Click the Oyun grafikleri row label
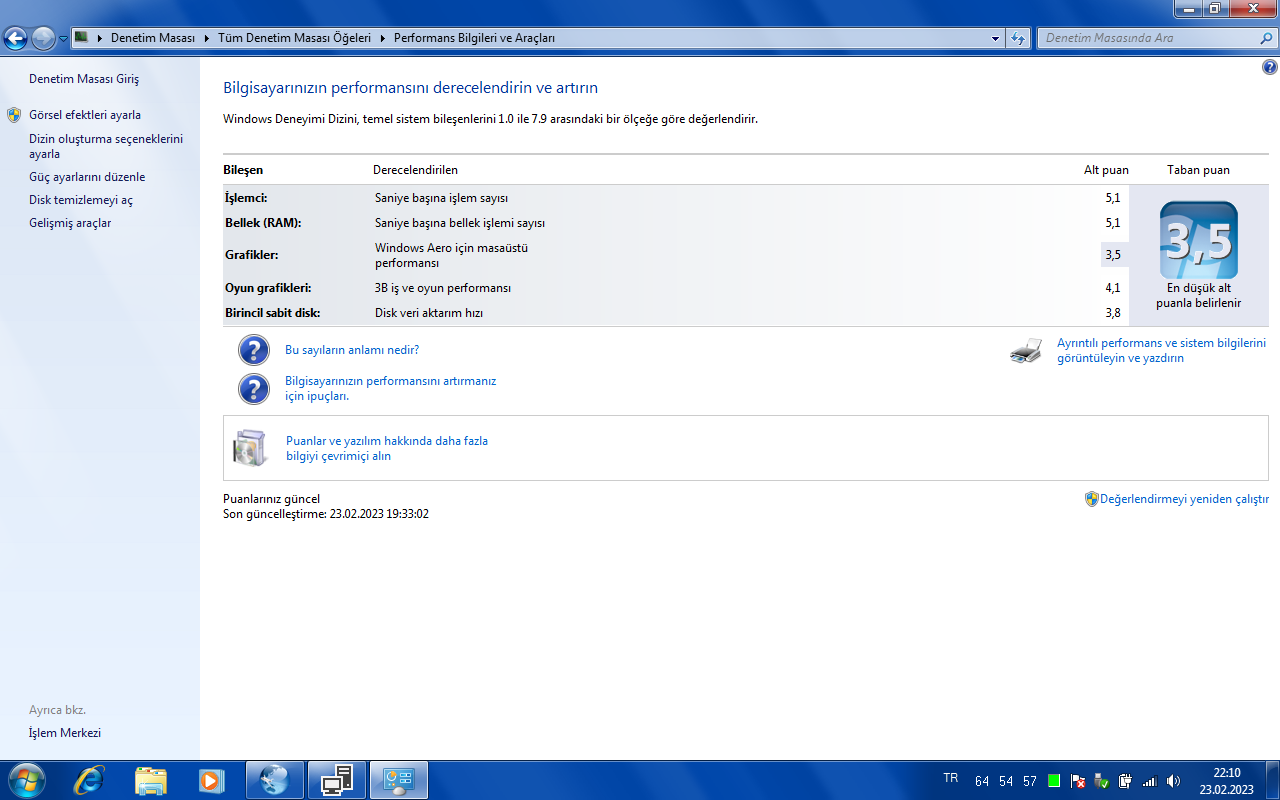 tap(268, 288)
